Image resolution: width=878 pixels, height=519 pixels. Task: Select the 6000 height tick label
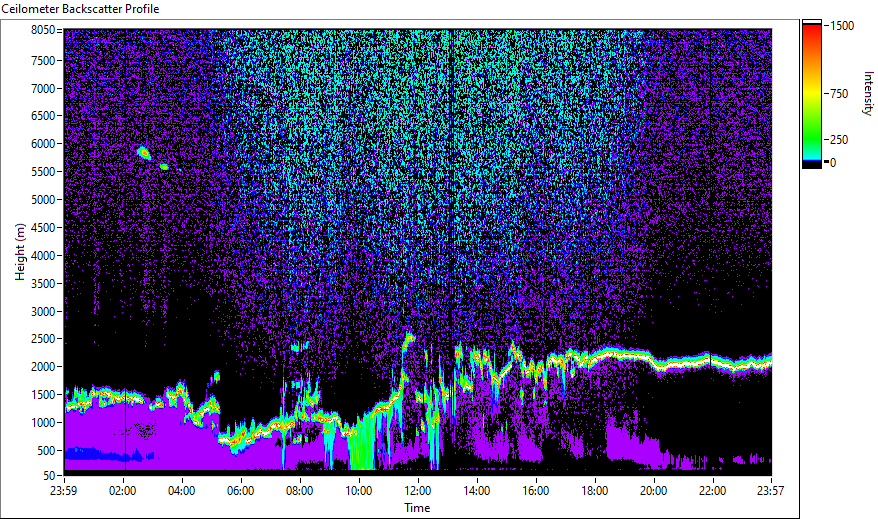pyautogui.click(x=43, y=144)
